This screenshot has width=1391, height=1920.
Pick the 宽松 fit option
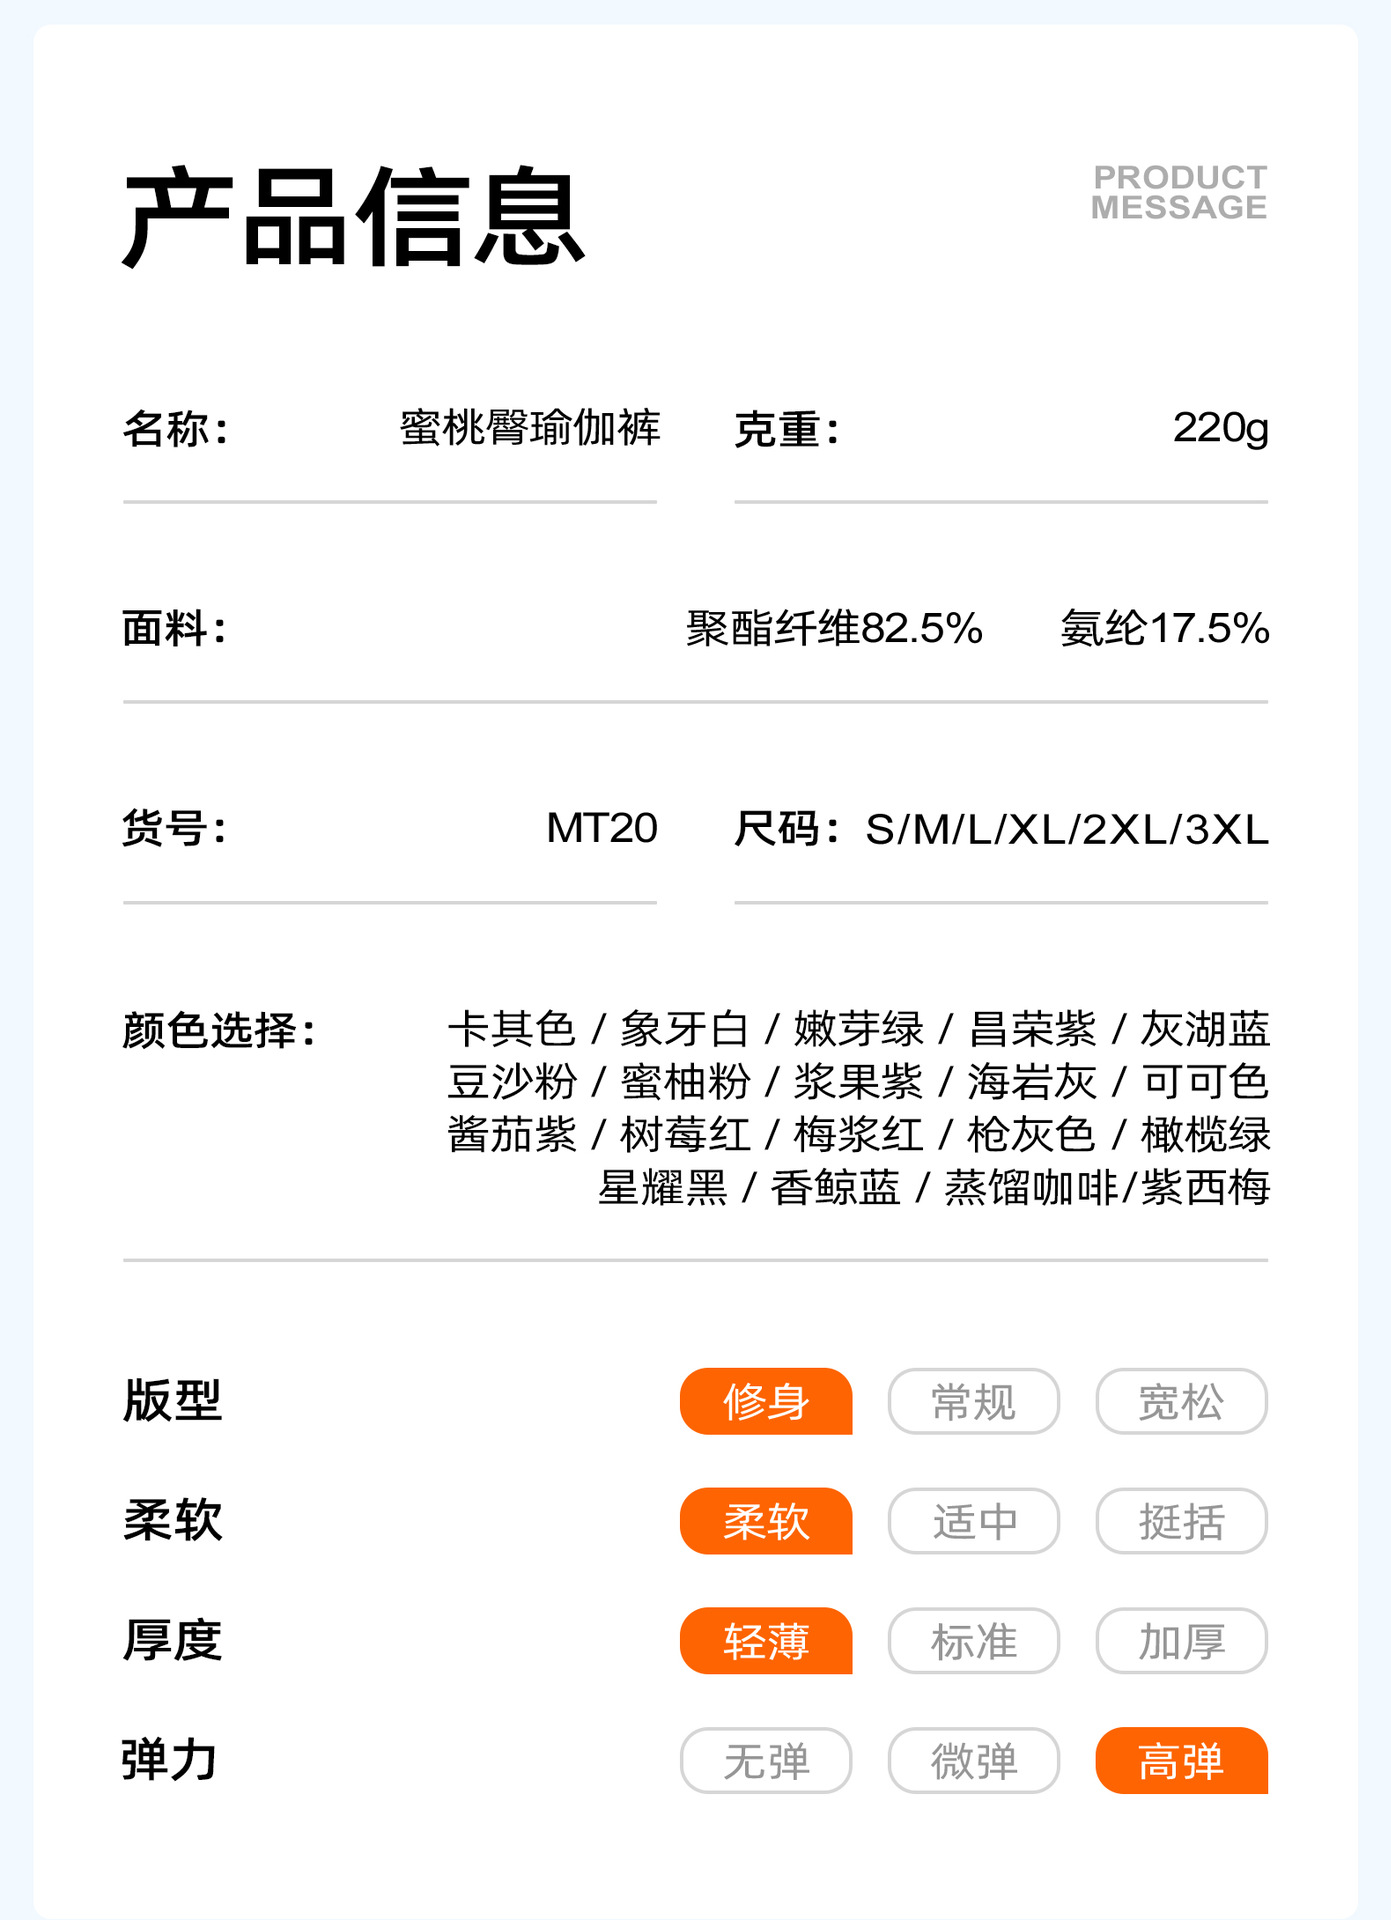[1181, 1401]
